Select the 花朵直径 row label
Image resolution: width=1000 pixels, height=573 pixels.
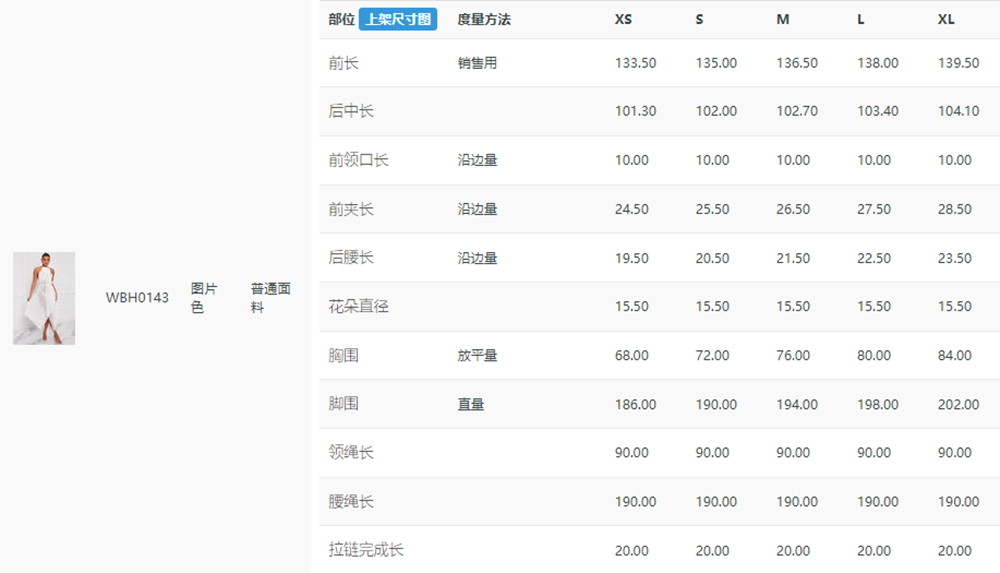358,306
